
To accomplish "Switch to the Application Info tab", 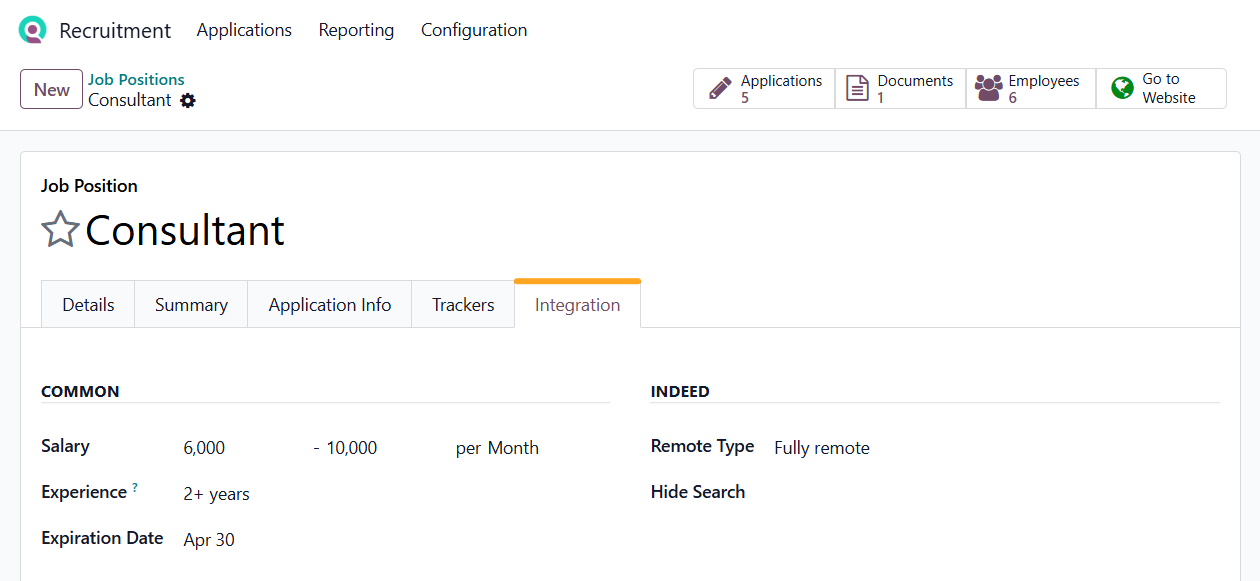I will [x=329, y=305].
